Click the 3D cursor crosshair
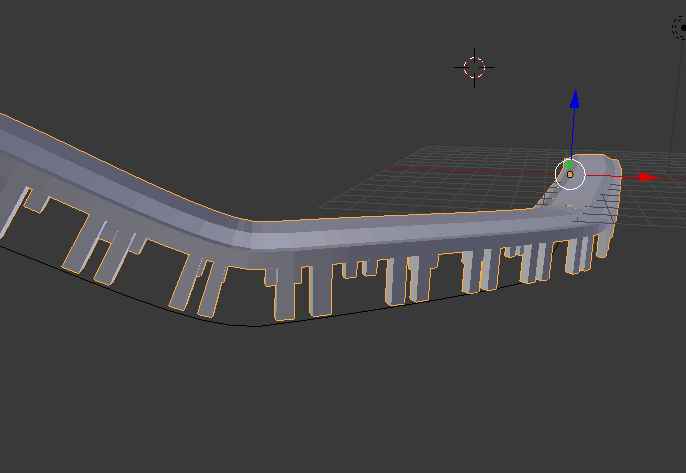Image resolution: width=686 pixels, height=473 pixels. click(x=474, y=67)
